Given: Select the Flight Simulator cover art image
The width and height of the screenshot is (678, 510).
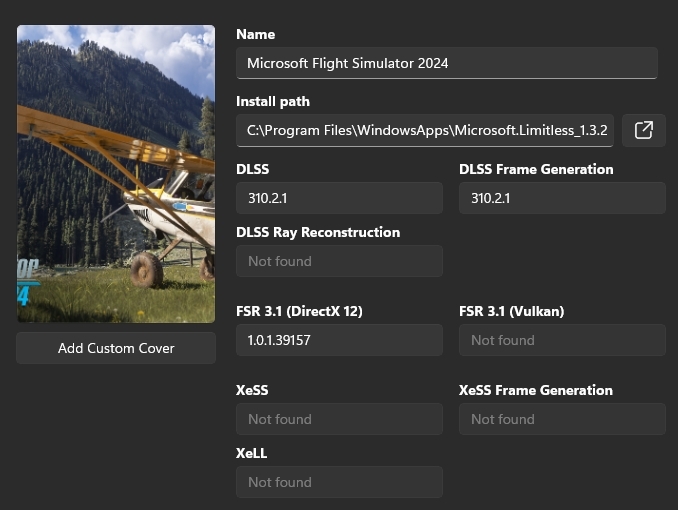Looking at the screenshot, I should point(116,174).
